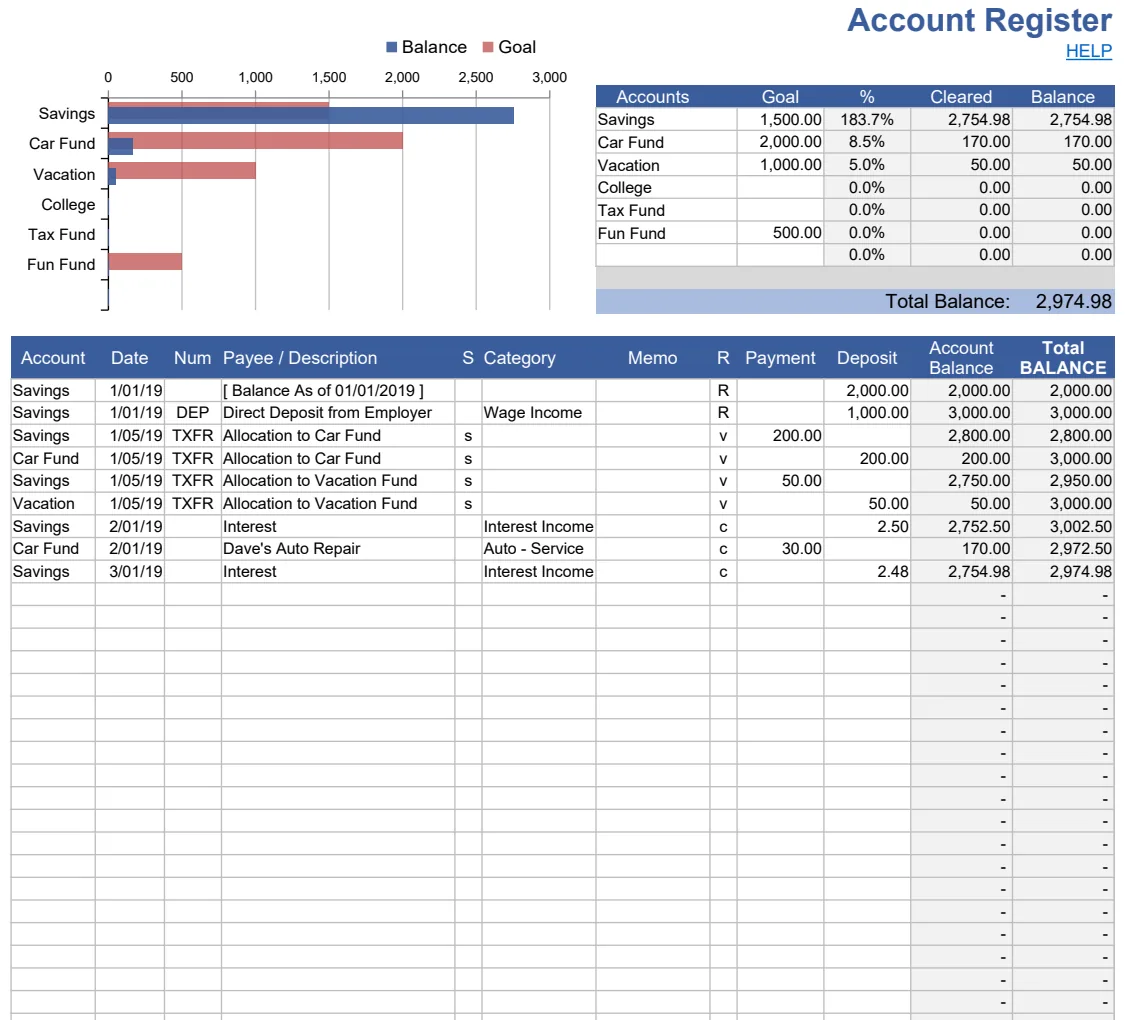Select Savings goal cell 1,500.00
The height and width of the screenshot is (1020, 1125).
(781, 120)
